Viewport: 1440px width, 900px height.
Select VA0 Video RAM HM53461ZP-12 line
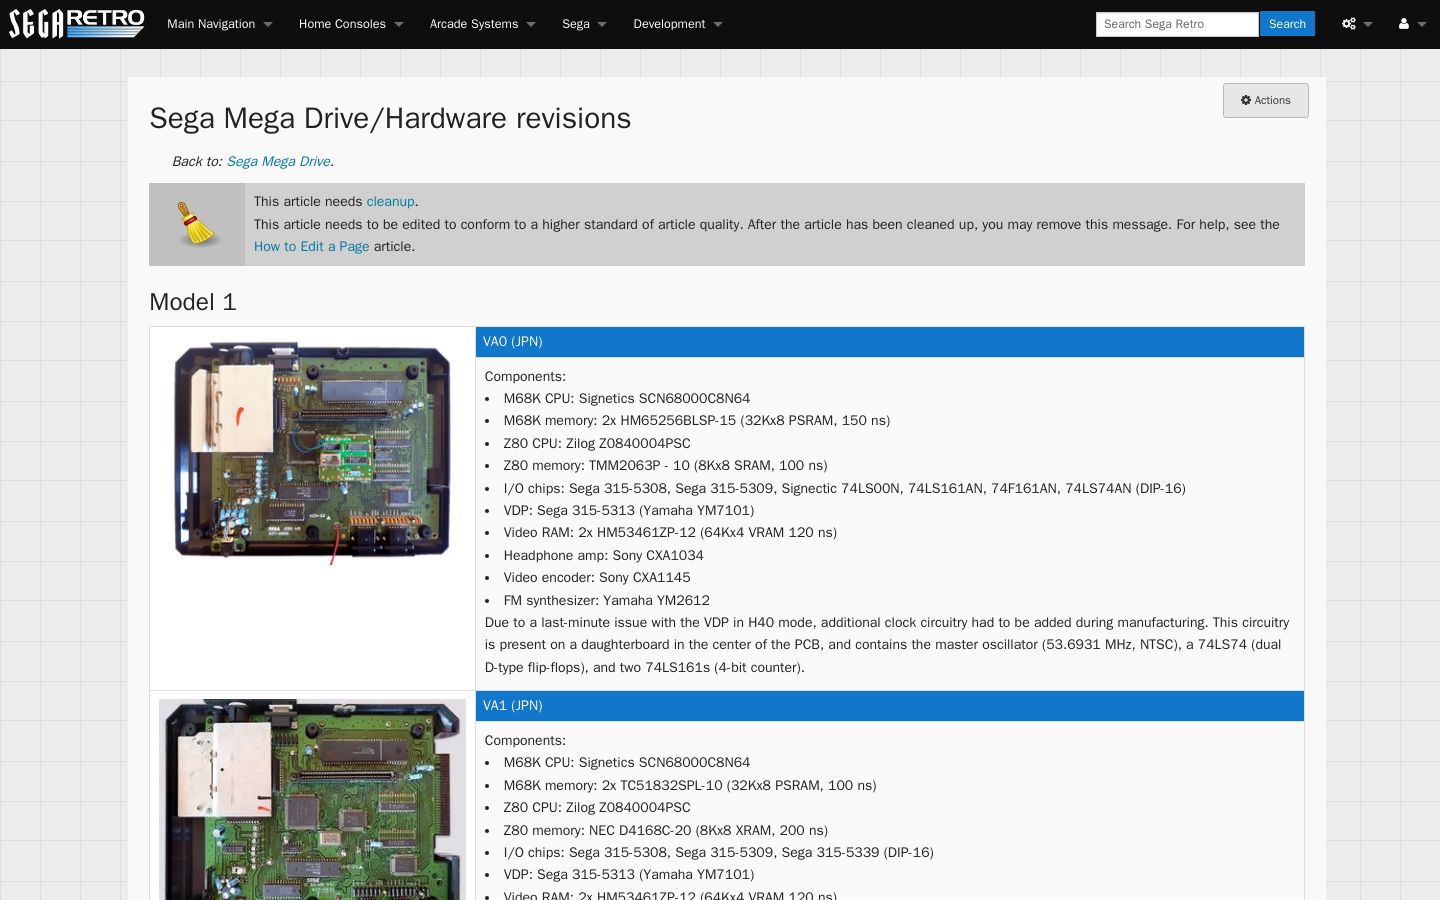(670, 532)
